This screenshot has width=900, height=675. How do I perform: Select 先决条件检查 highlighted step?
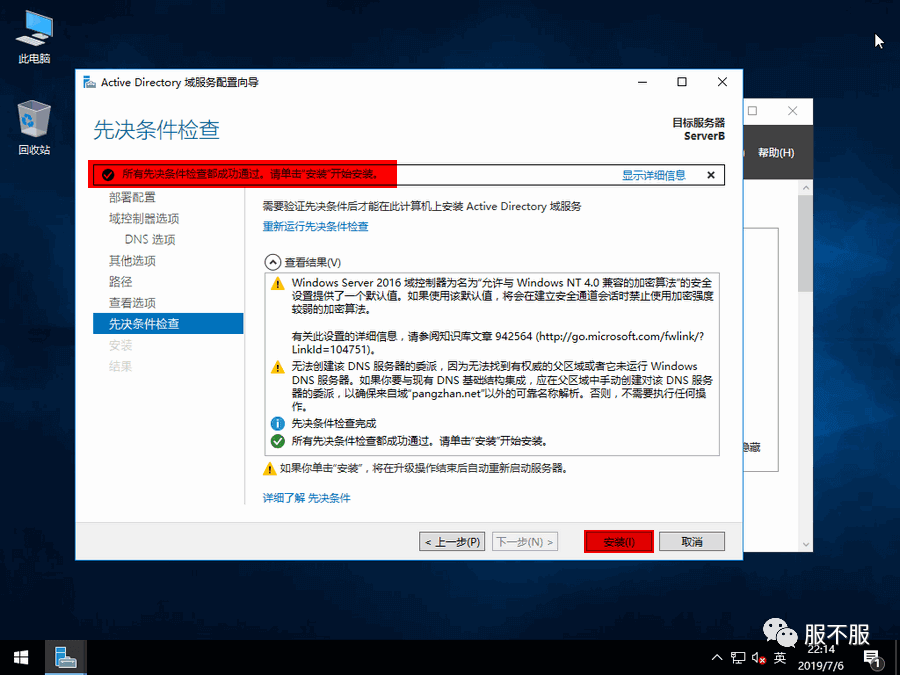click(168, 324)
